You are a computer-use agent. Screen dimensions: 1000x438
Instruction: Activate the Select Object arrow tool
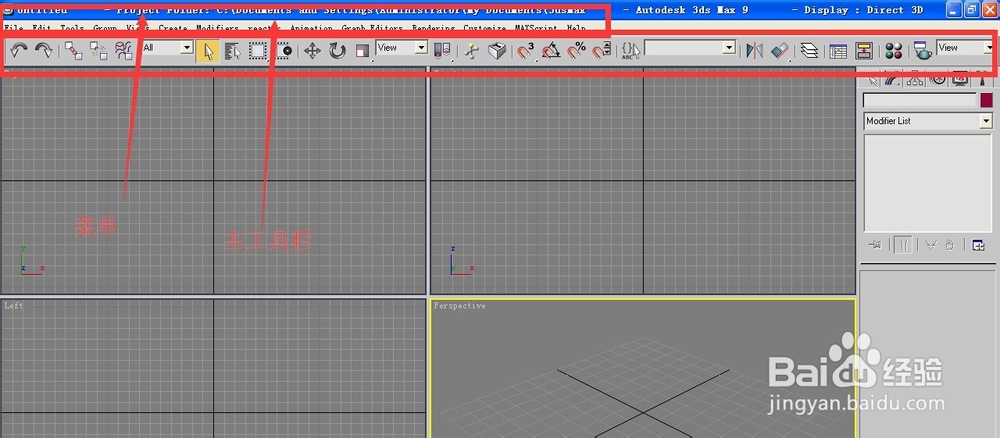tap(208, 51)
